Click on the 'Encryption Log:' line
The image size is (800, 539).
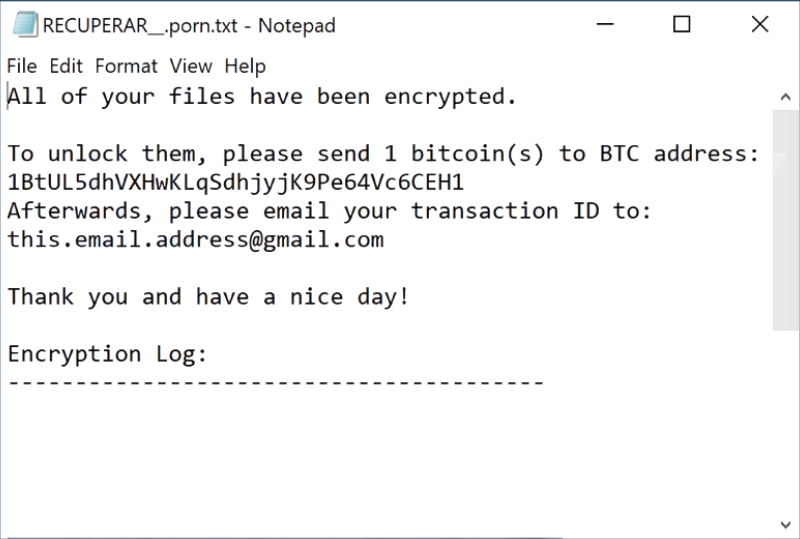pos(105,354)
